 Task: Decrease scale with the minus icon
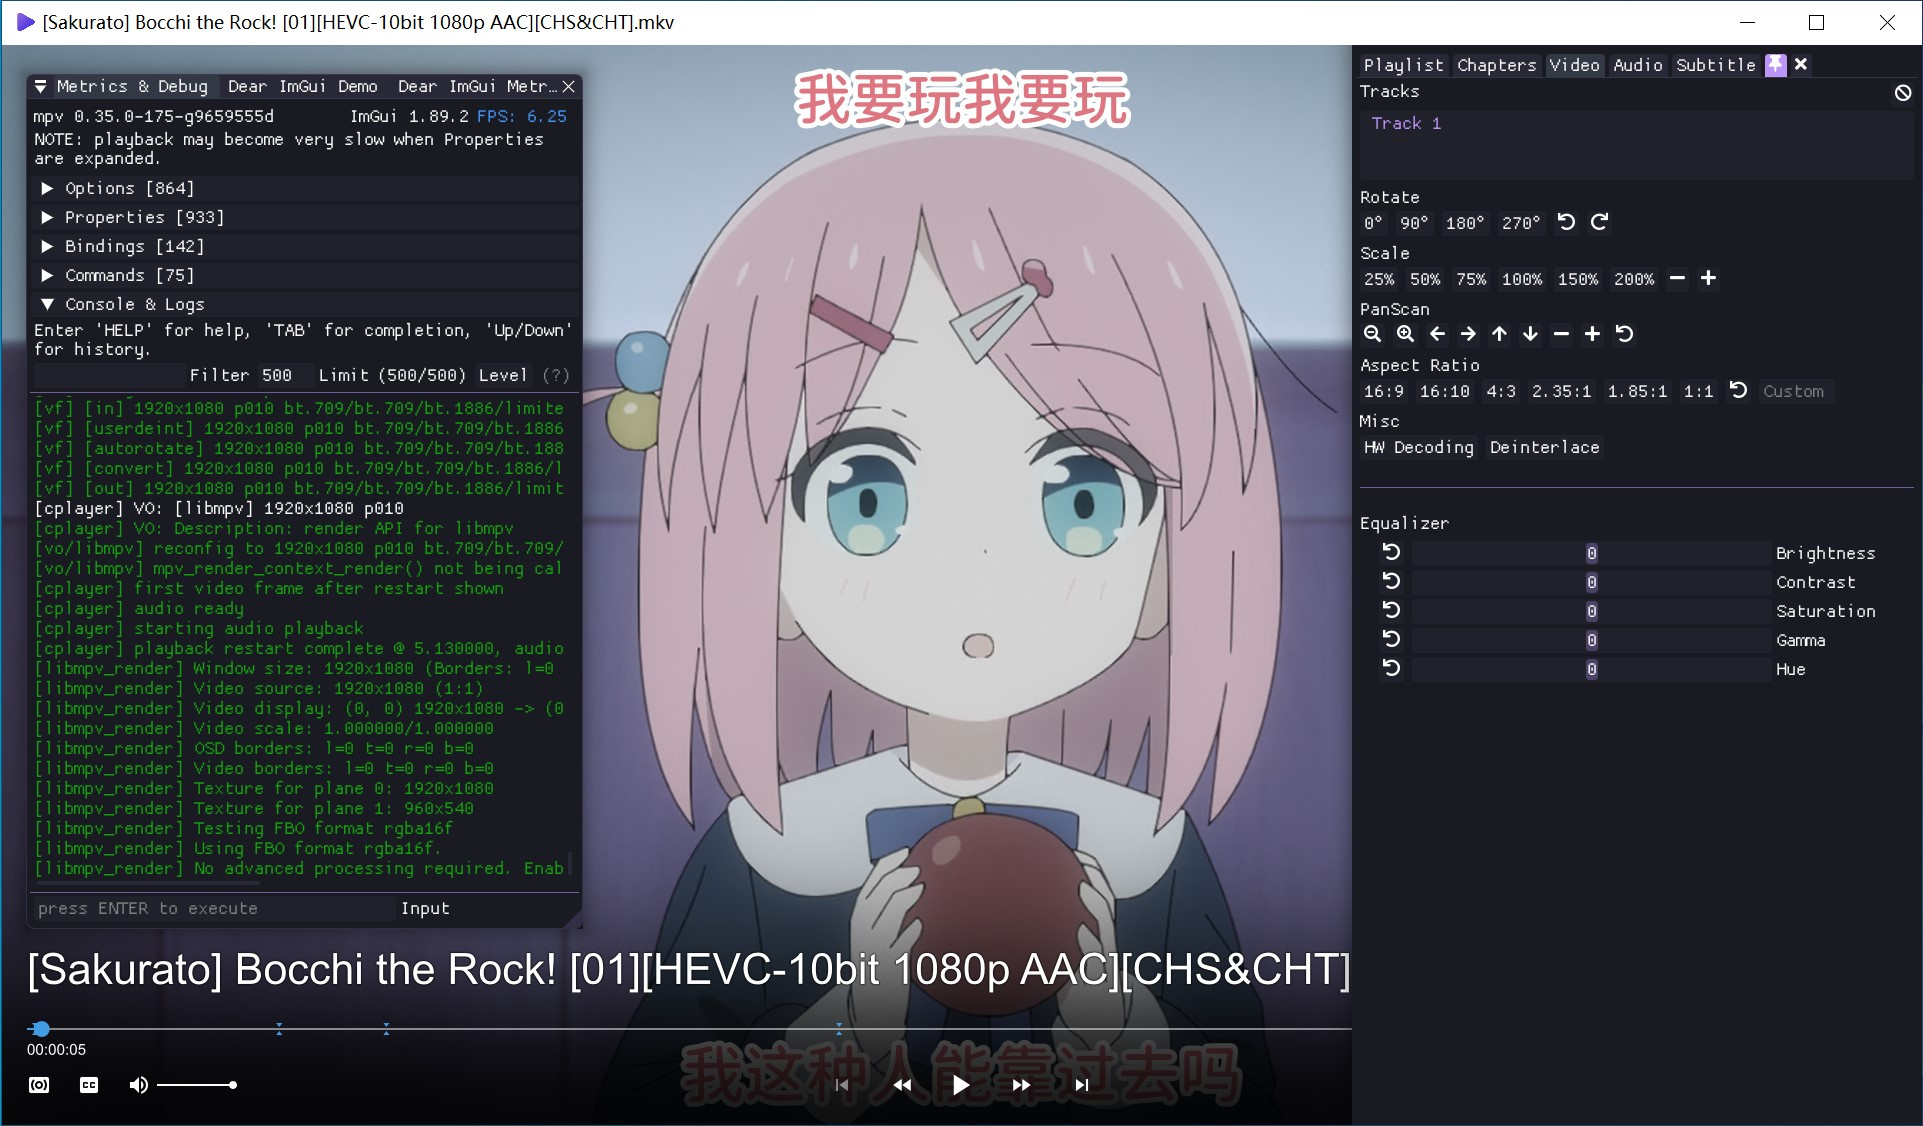pos(1677,278)
